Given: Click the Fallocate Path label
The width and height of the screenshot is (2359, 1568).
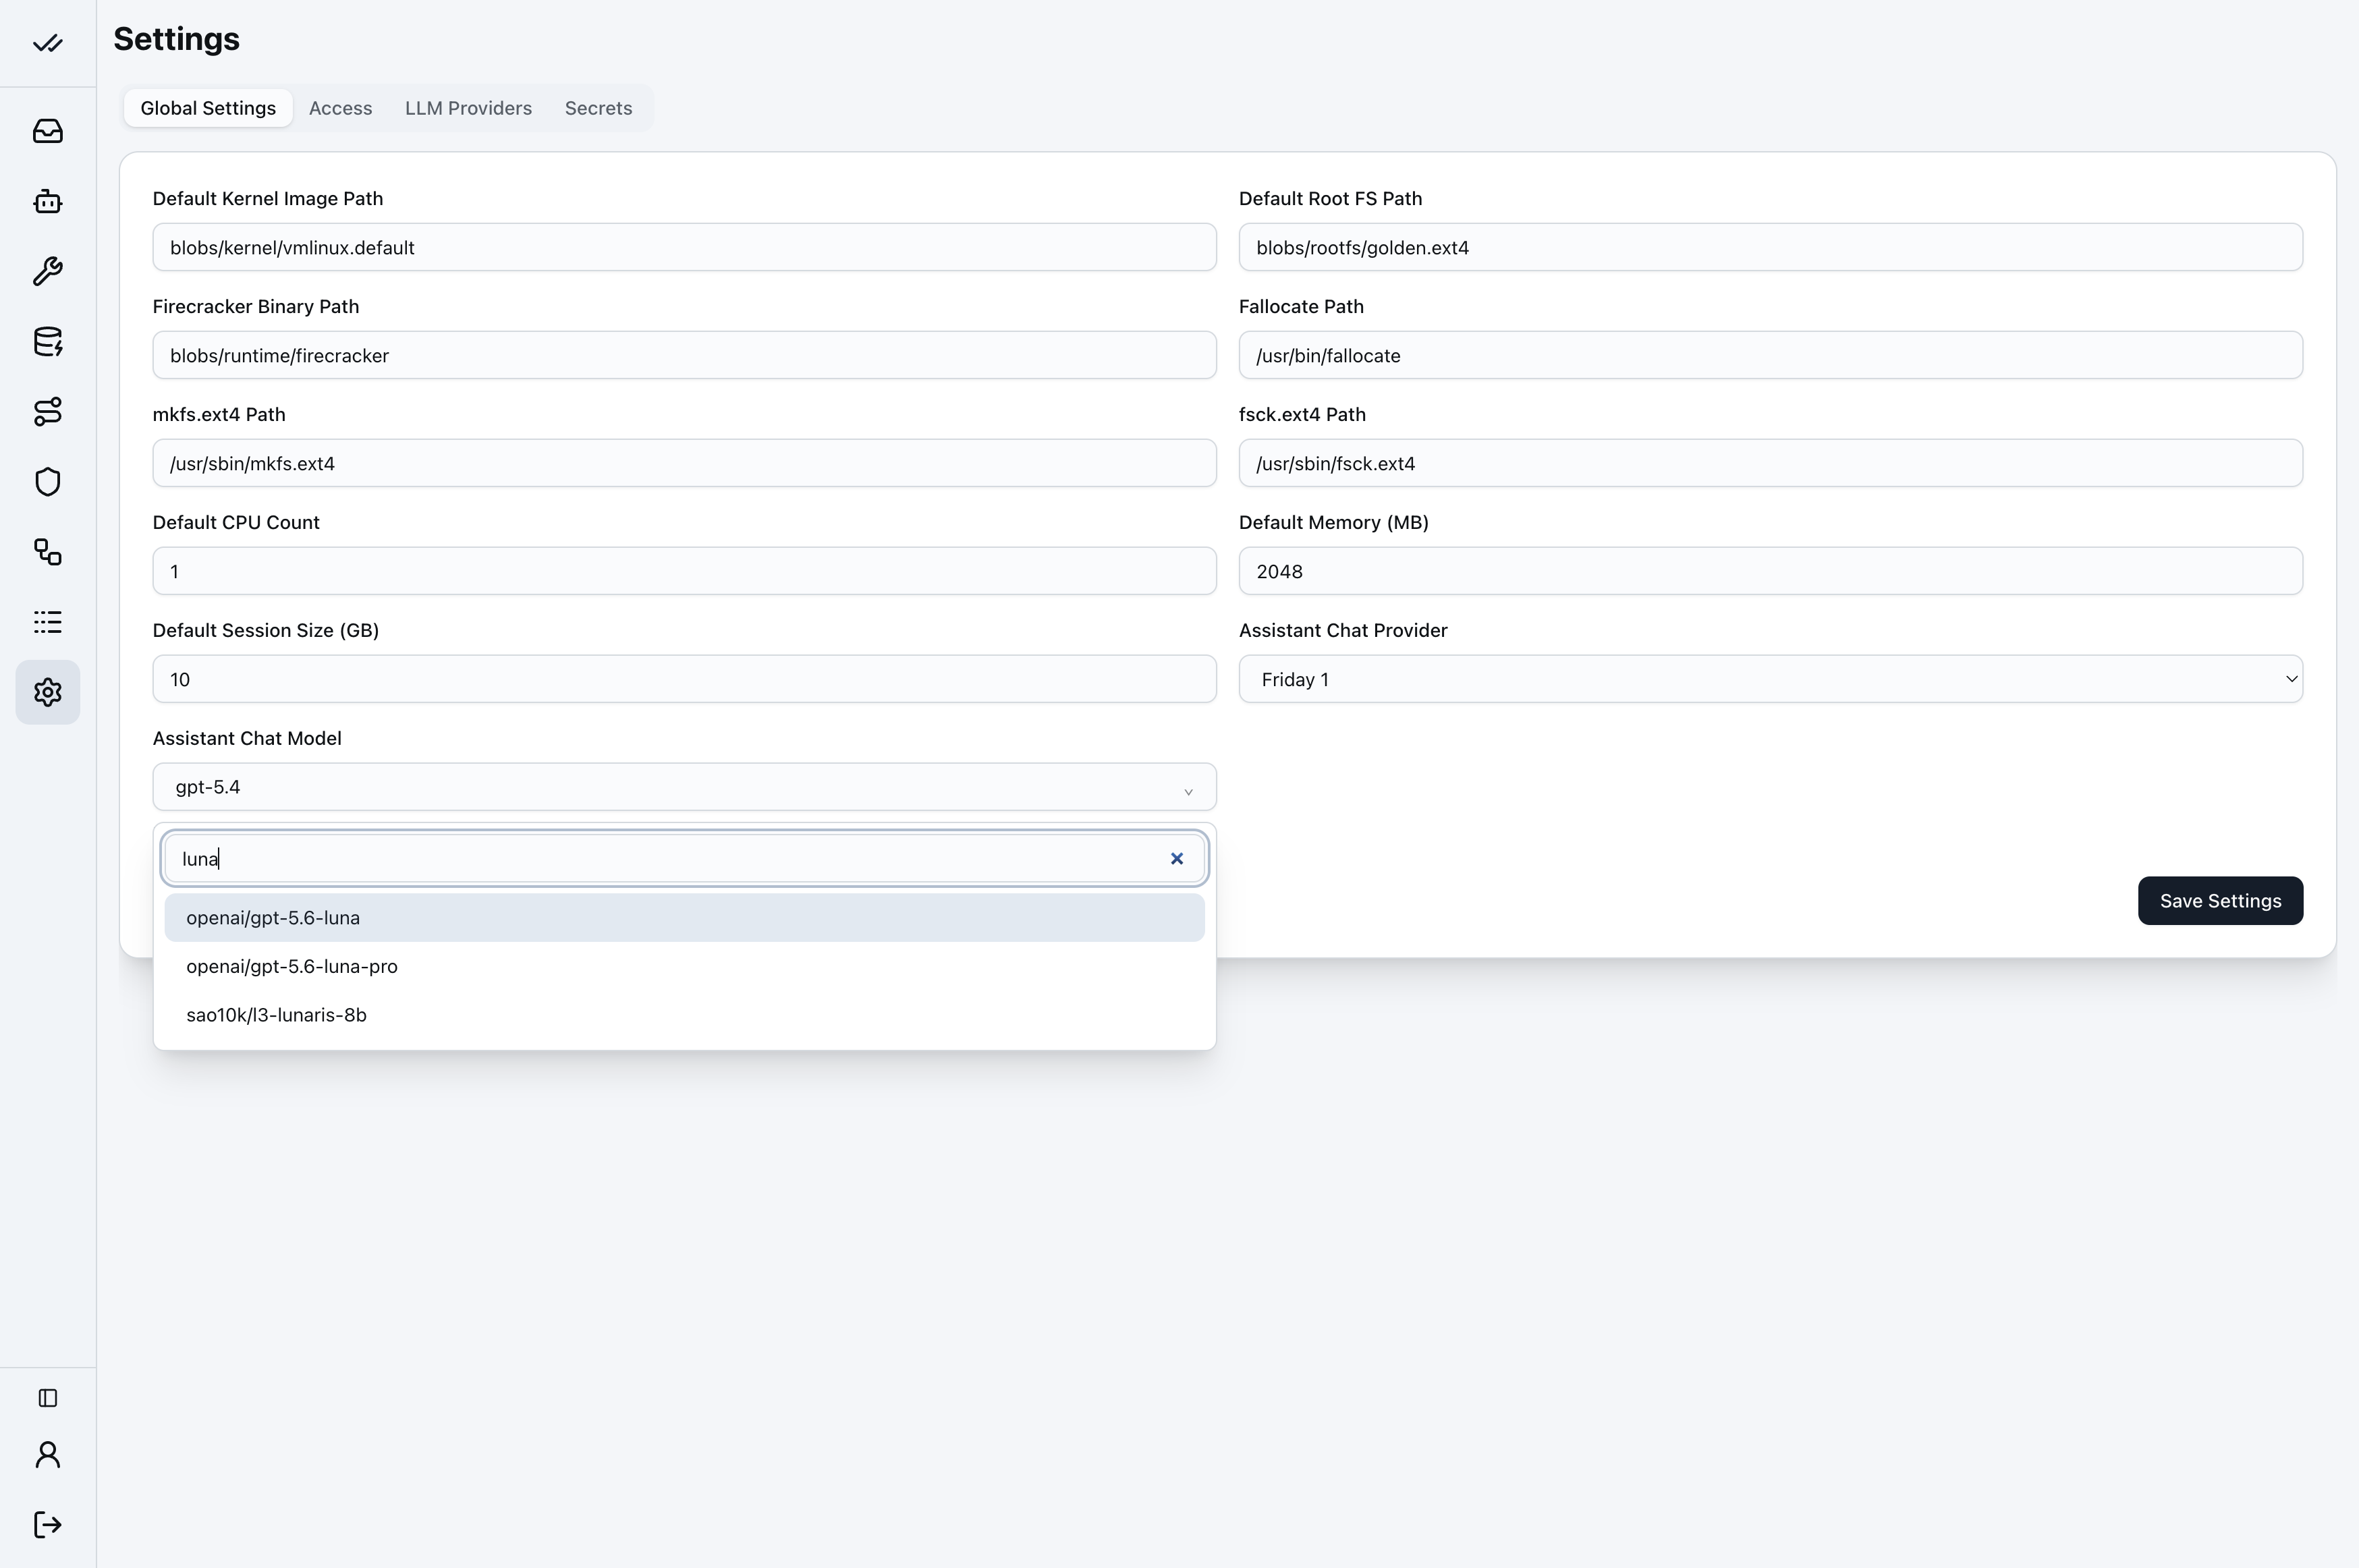Looking at the screenshot, I should [1301, 306].
